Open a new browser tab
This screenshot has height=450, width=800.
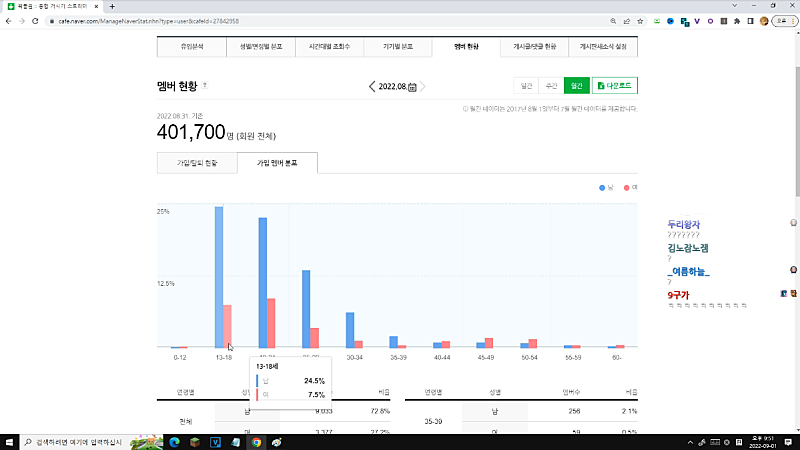(112, 6)
